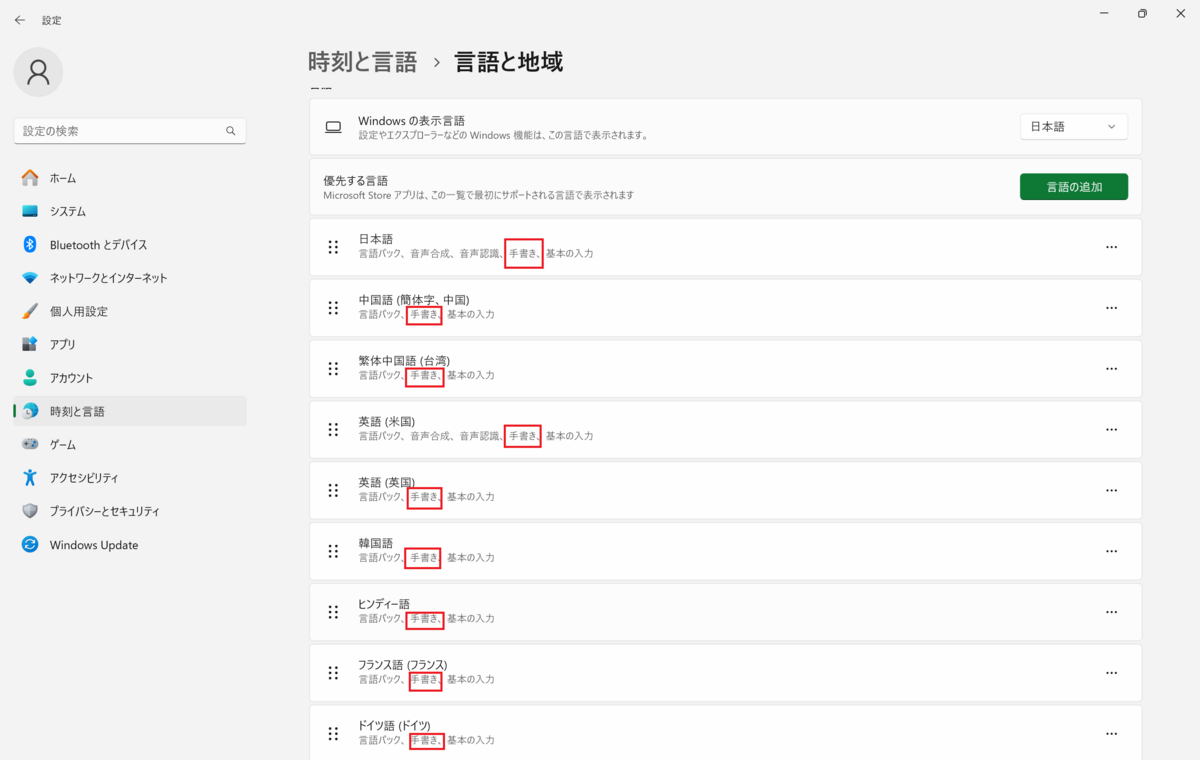This screenshot has width=1200, height=760.
Task: Click the 時刻と言語 breadcrumb link
Action: [363, 62]
